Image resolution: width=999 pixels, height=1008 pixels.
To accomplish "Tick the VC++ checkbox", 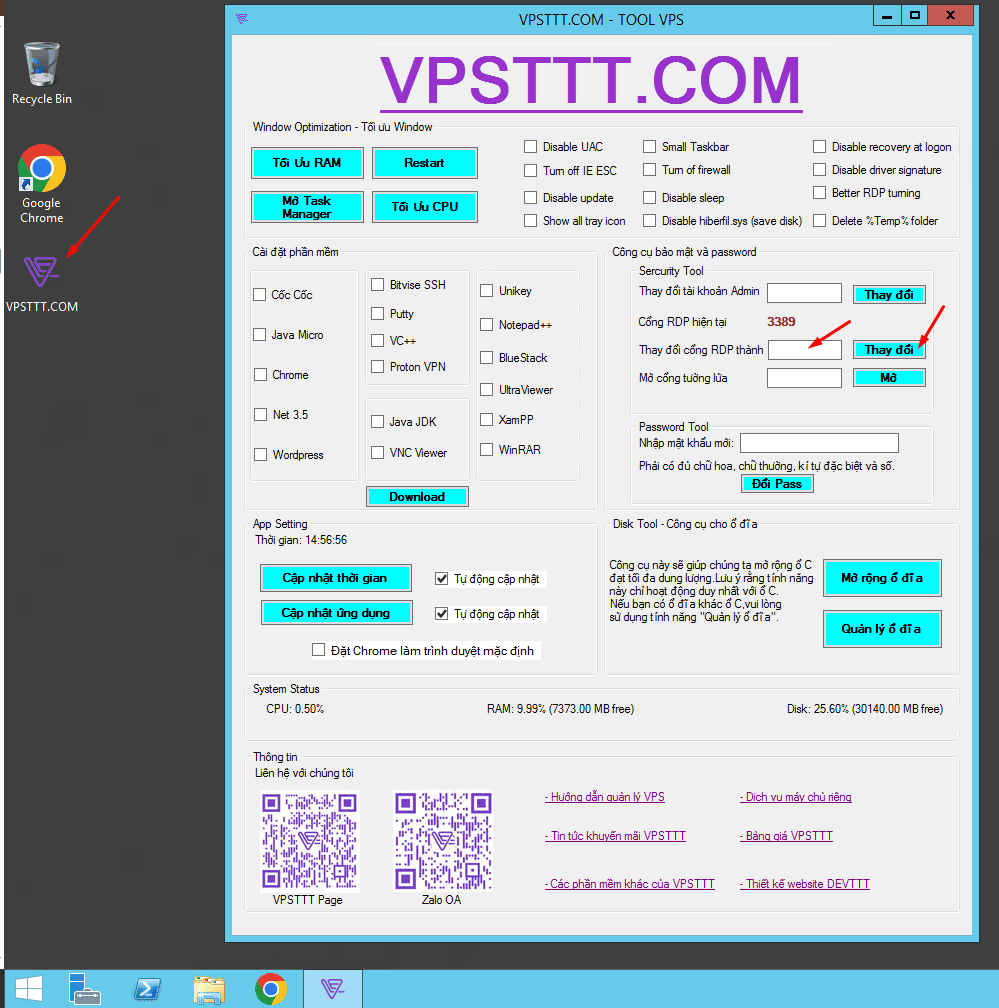I will click(x=378, y=340).
